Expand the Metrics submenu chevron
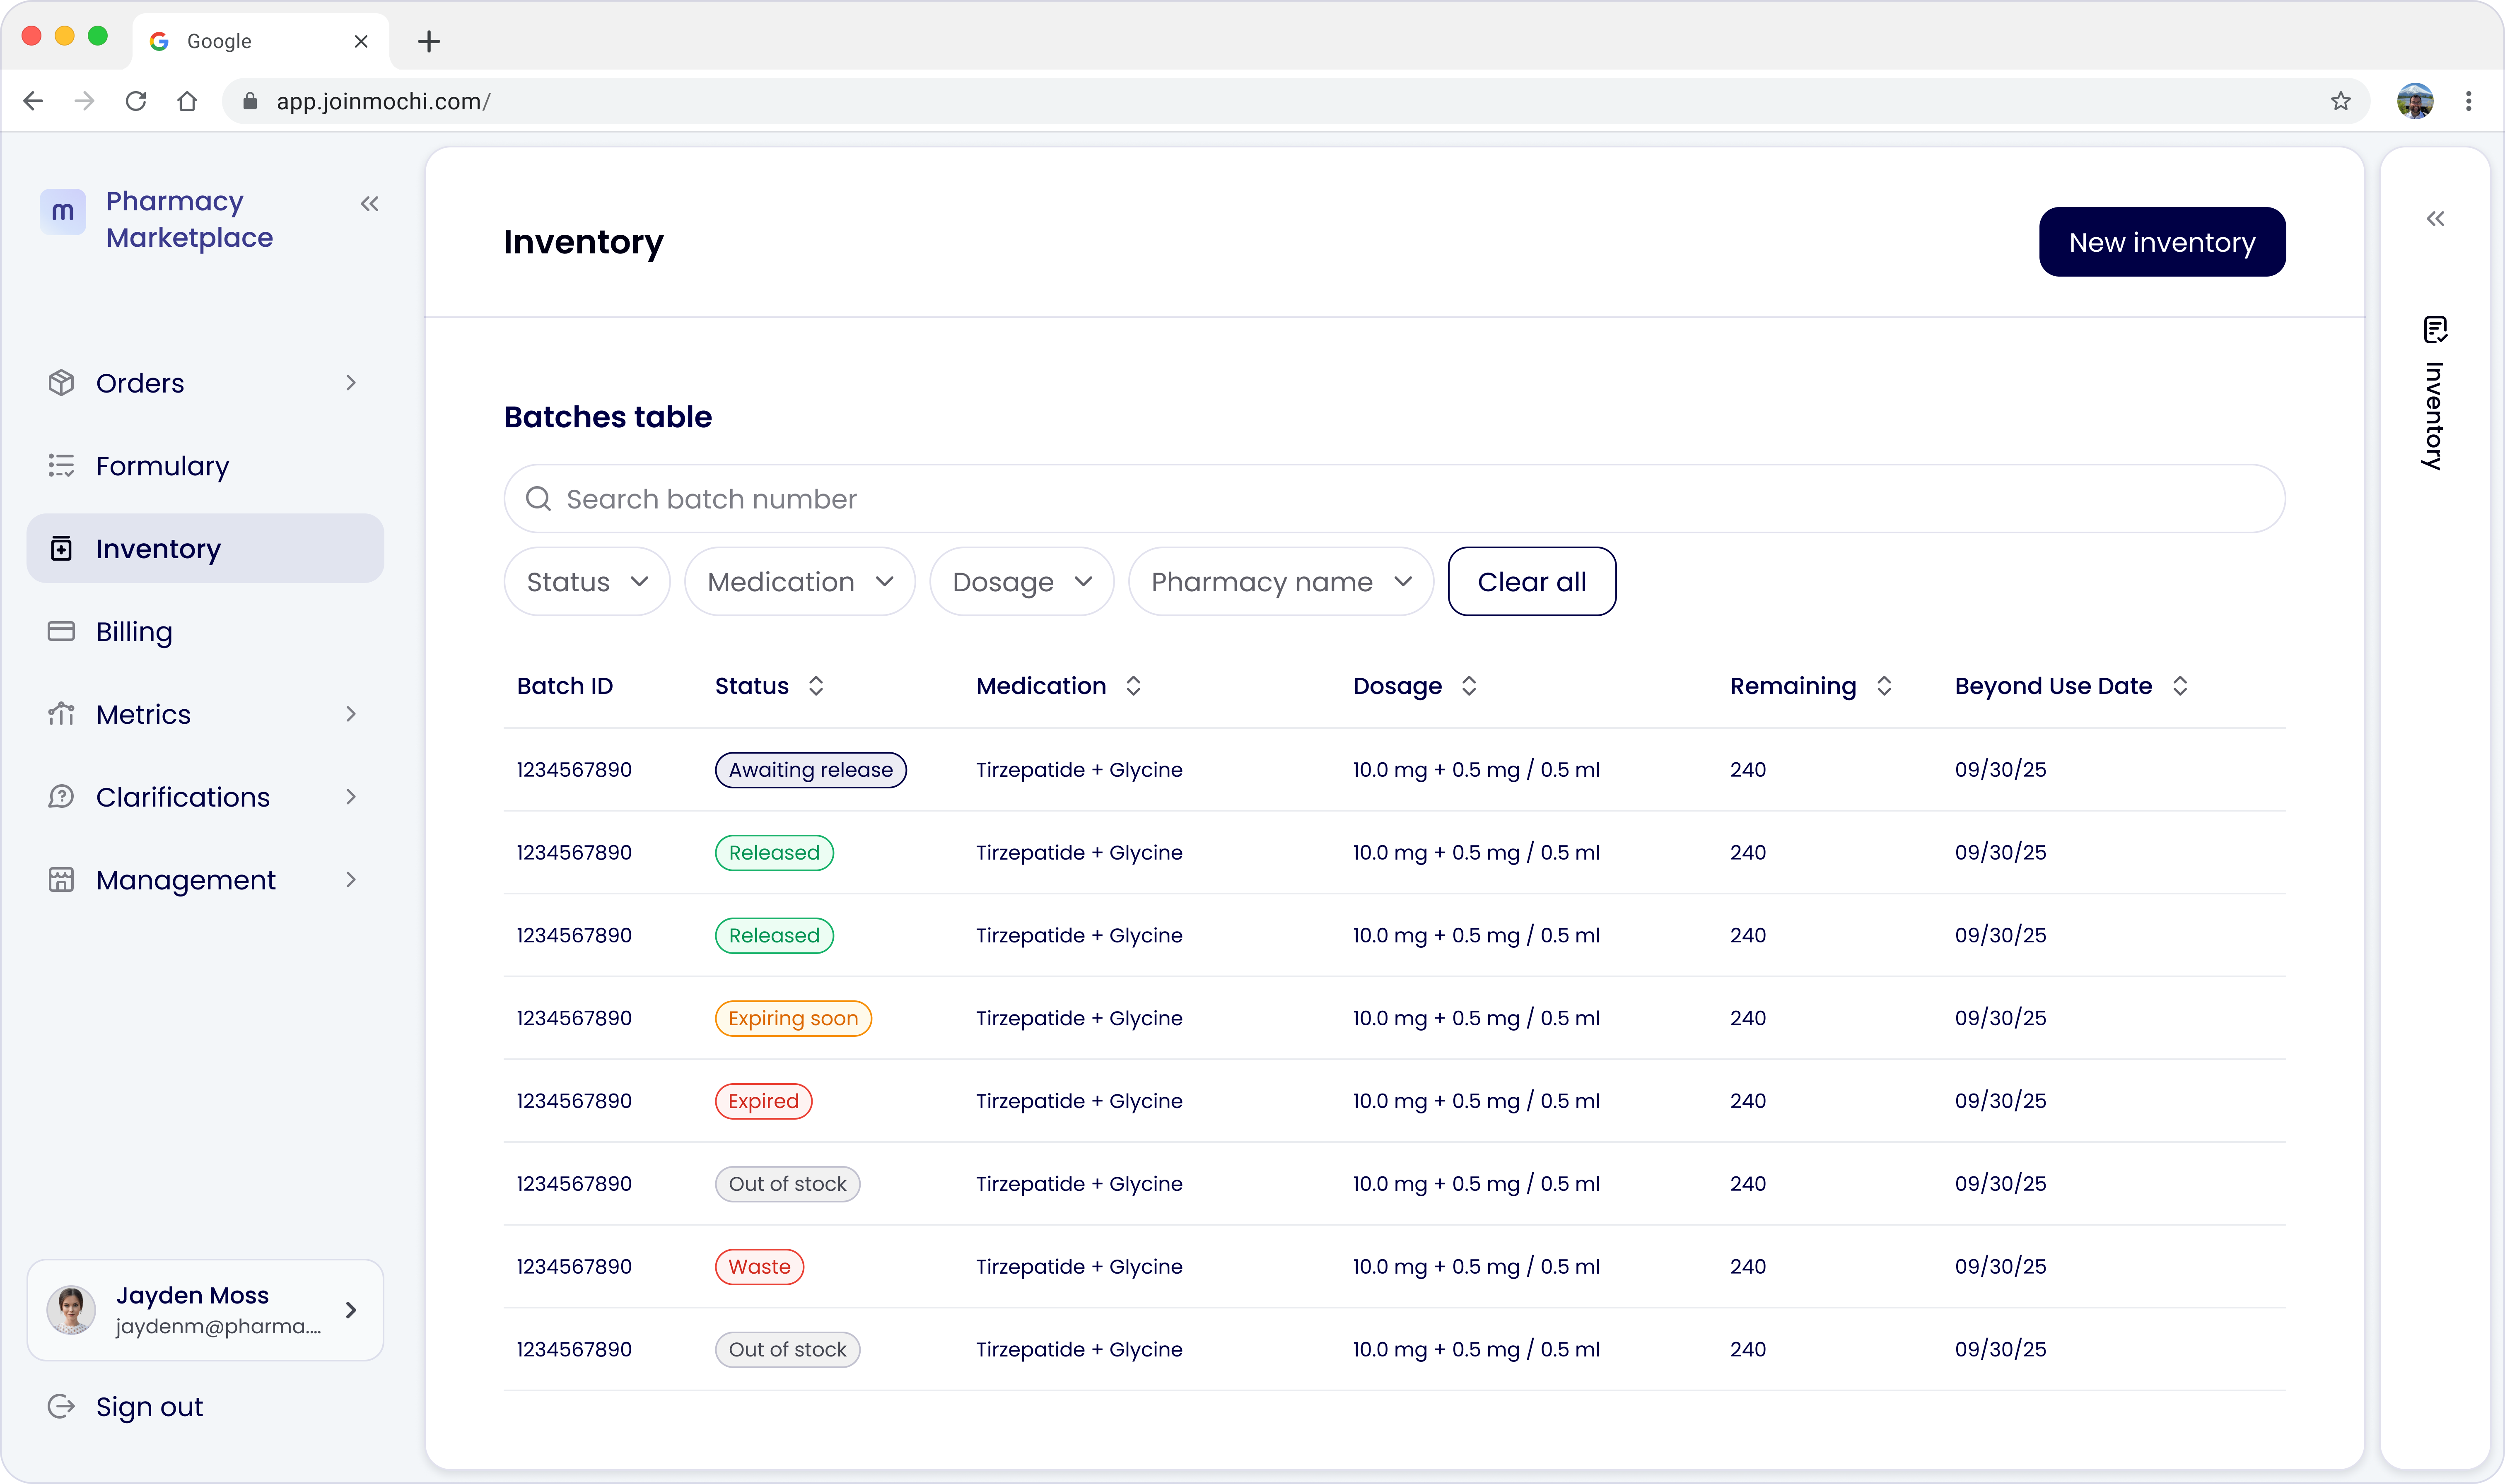This screenshot has width=2505, height=1484. (351, 714)
